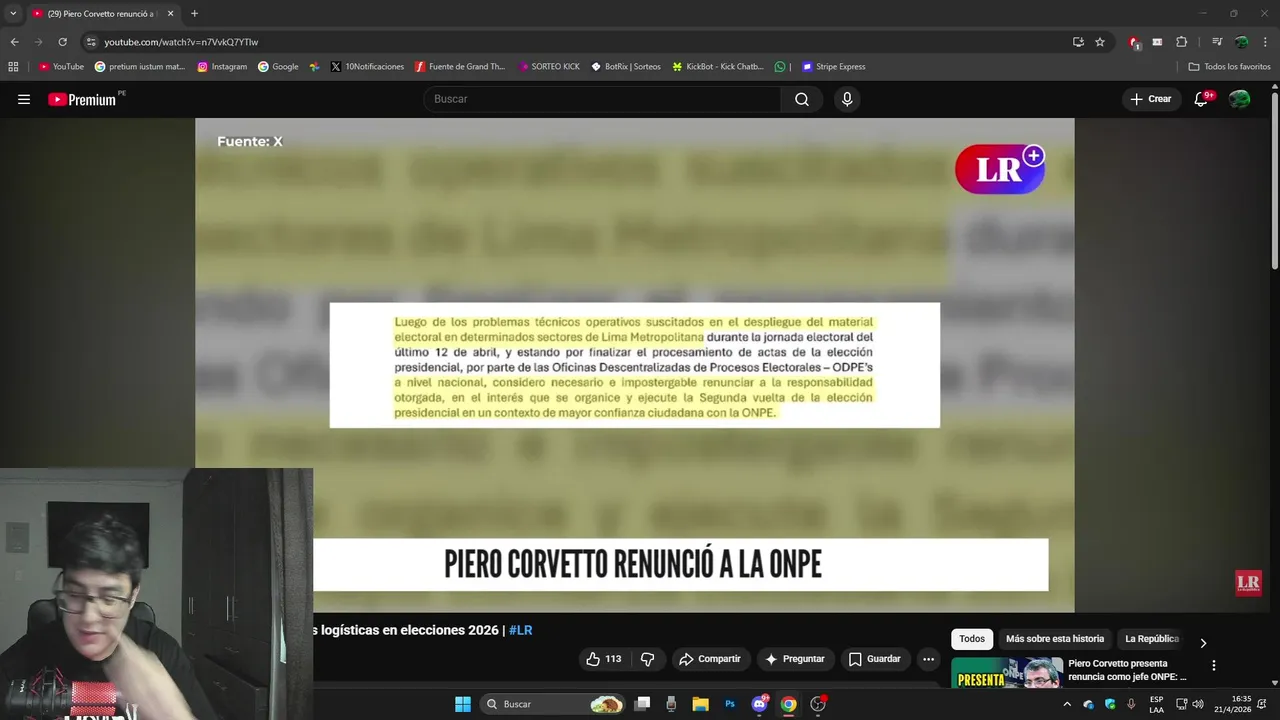Close the Piero Corvetto YouTube tab
The image size is (1280, 720).
170,13
